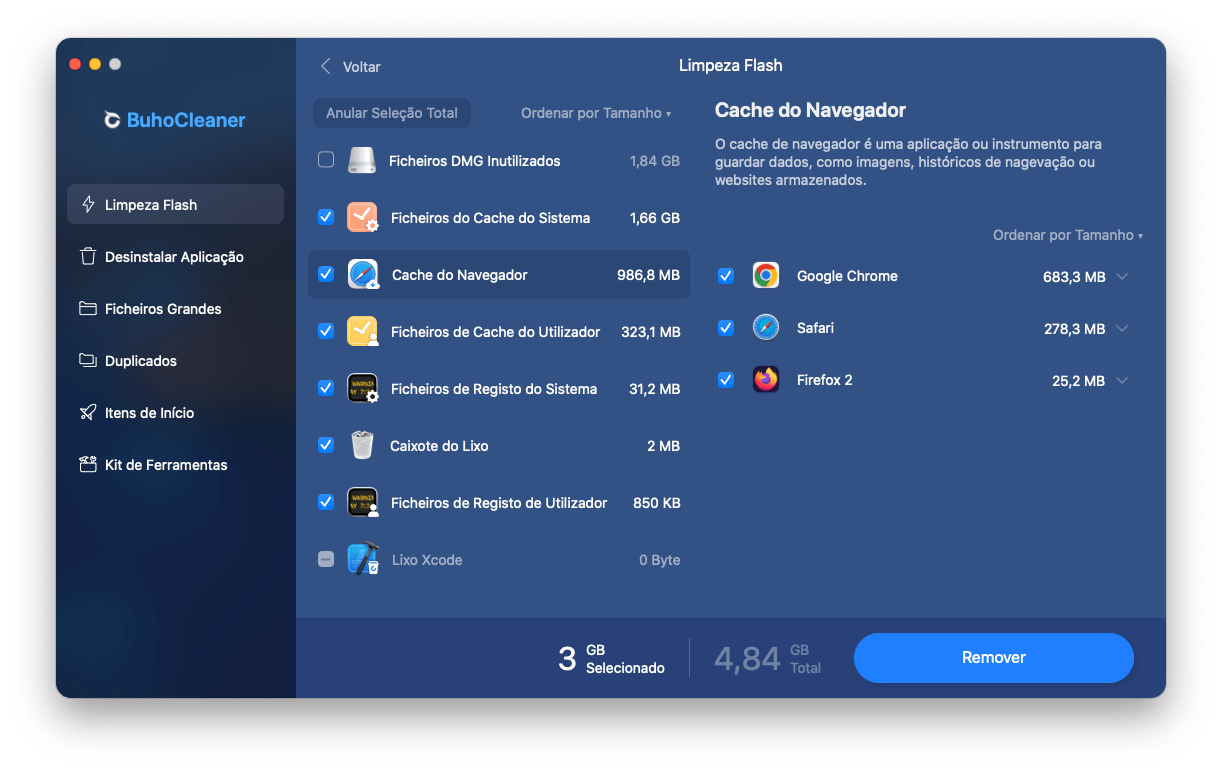
Task: Open Desinstalar Aplicação in the sidebar
Action: click(175, 256)
